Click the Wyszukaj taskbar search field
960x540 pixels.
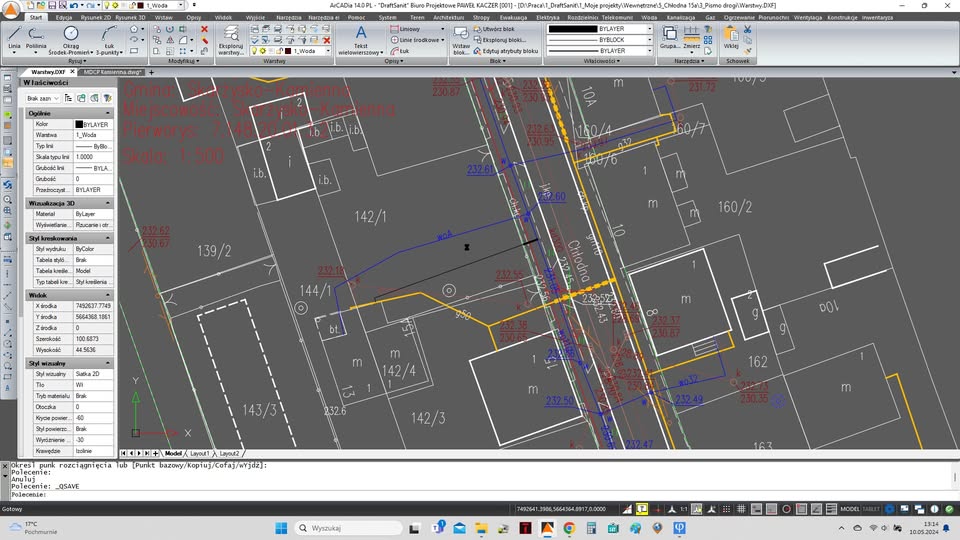(x=348, y=528)
